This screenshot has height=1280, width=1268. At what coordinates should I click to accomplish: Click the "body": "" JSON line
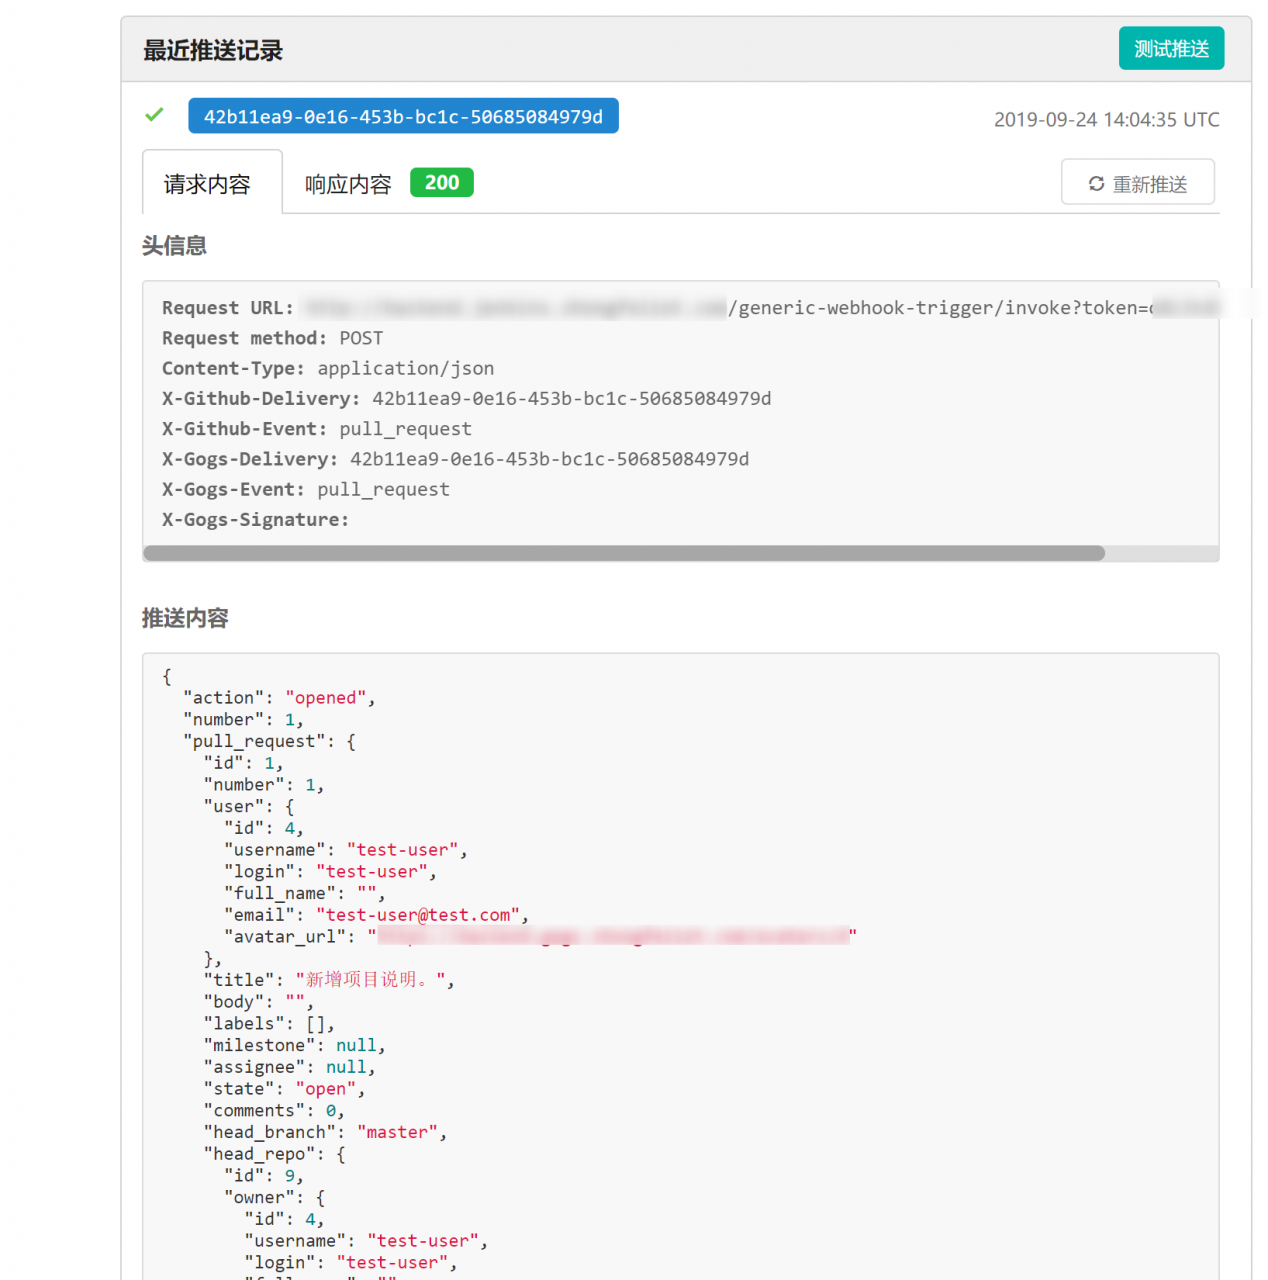click(258, 1002)
